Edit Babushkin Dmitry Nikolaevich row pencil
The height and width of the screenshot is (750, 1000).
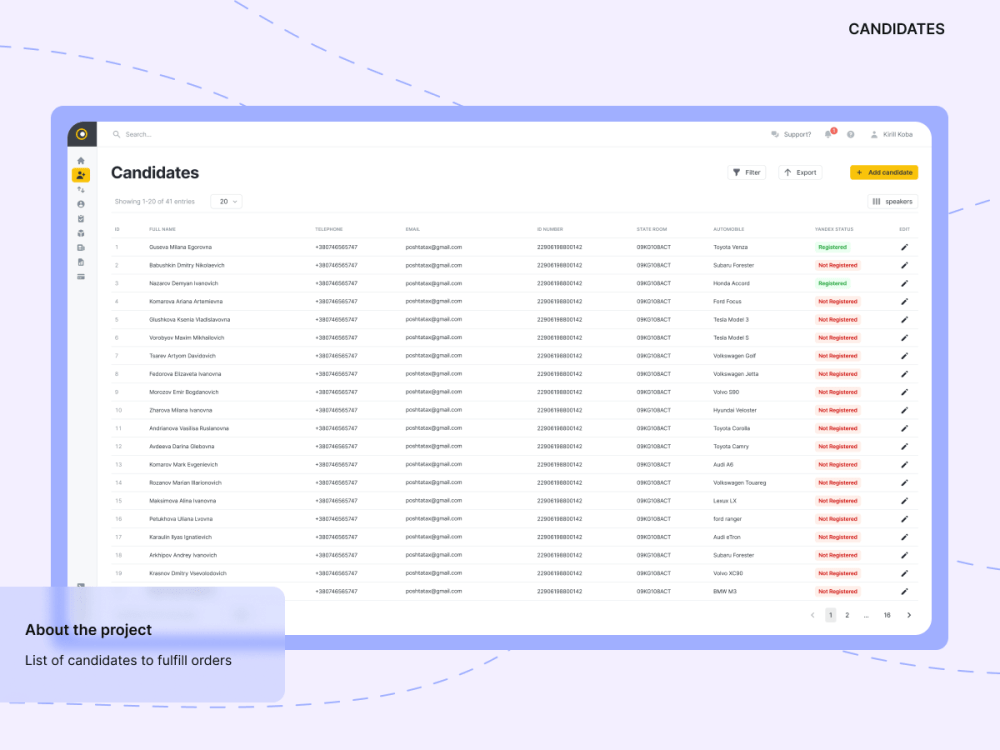pos(904,265)
